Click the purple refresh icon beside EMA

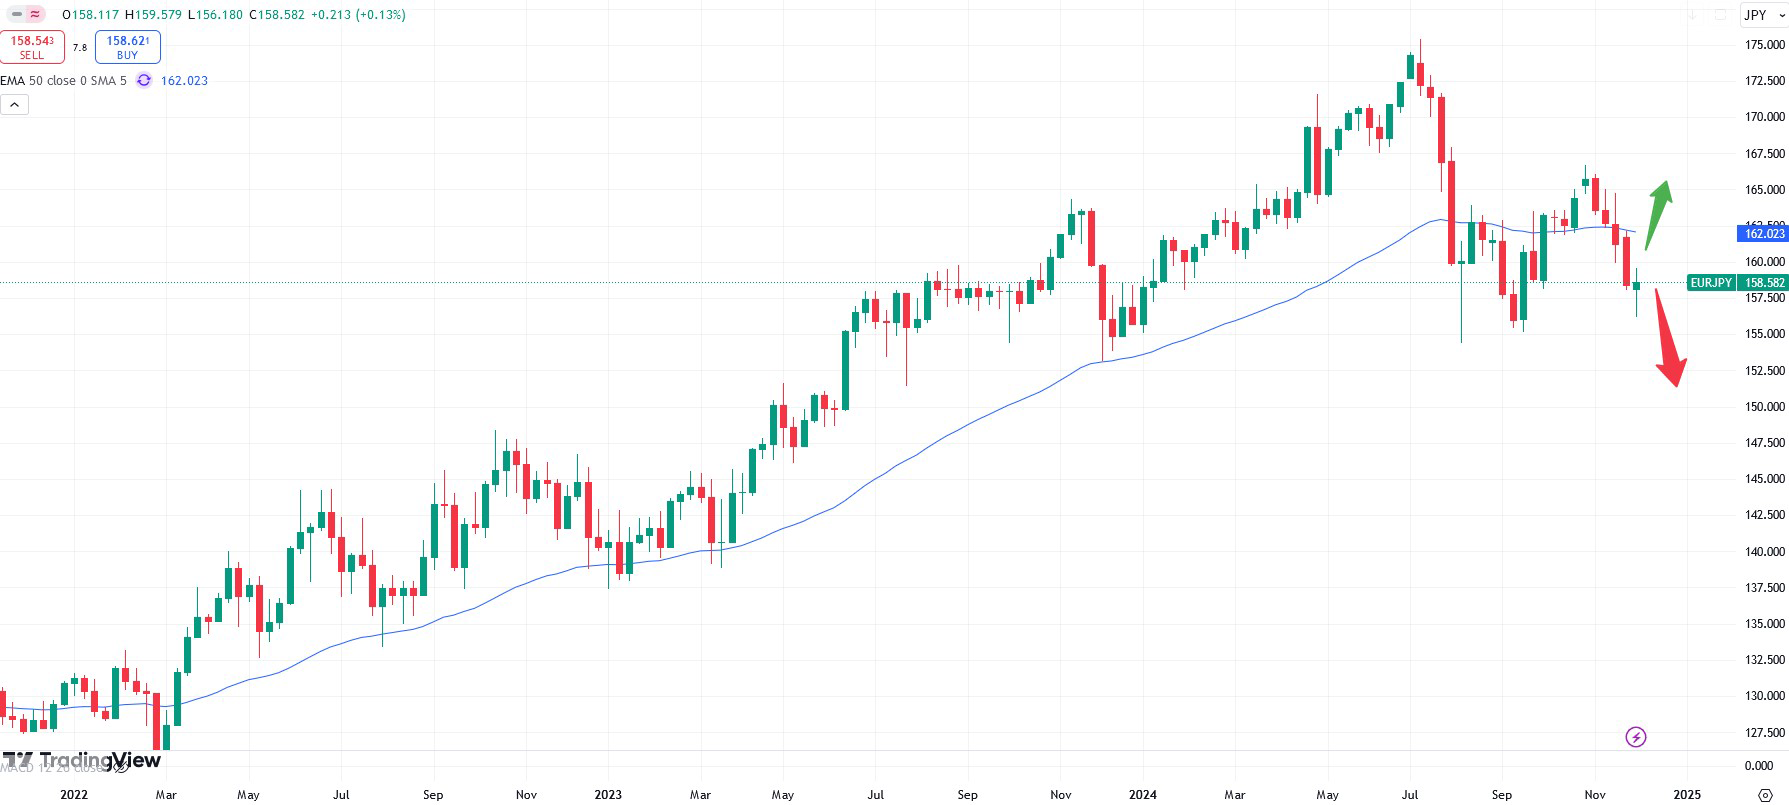[x=144, y=81]
